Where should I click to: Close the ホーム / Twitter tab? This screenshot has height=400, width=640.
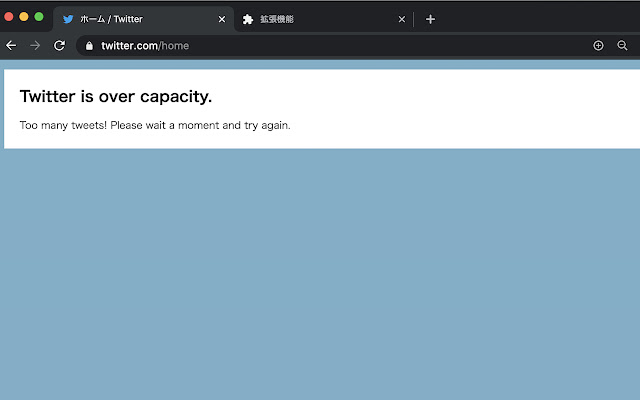pos(222,19)
